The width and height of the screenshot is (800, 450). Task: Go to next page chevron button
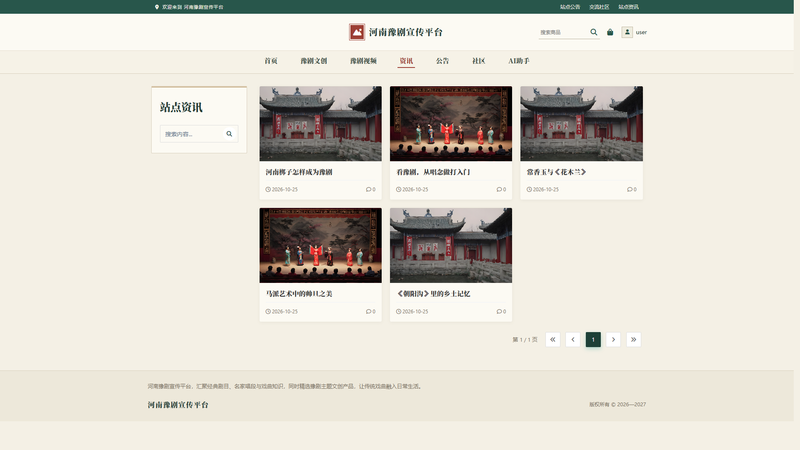pos(613,339)
